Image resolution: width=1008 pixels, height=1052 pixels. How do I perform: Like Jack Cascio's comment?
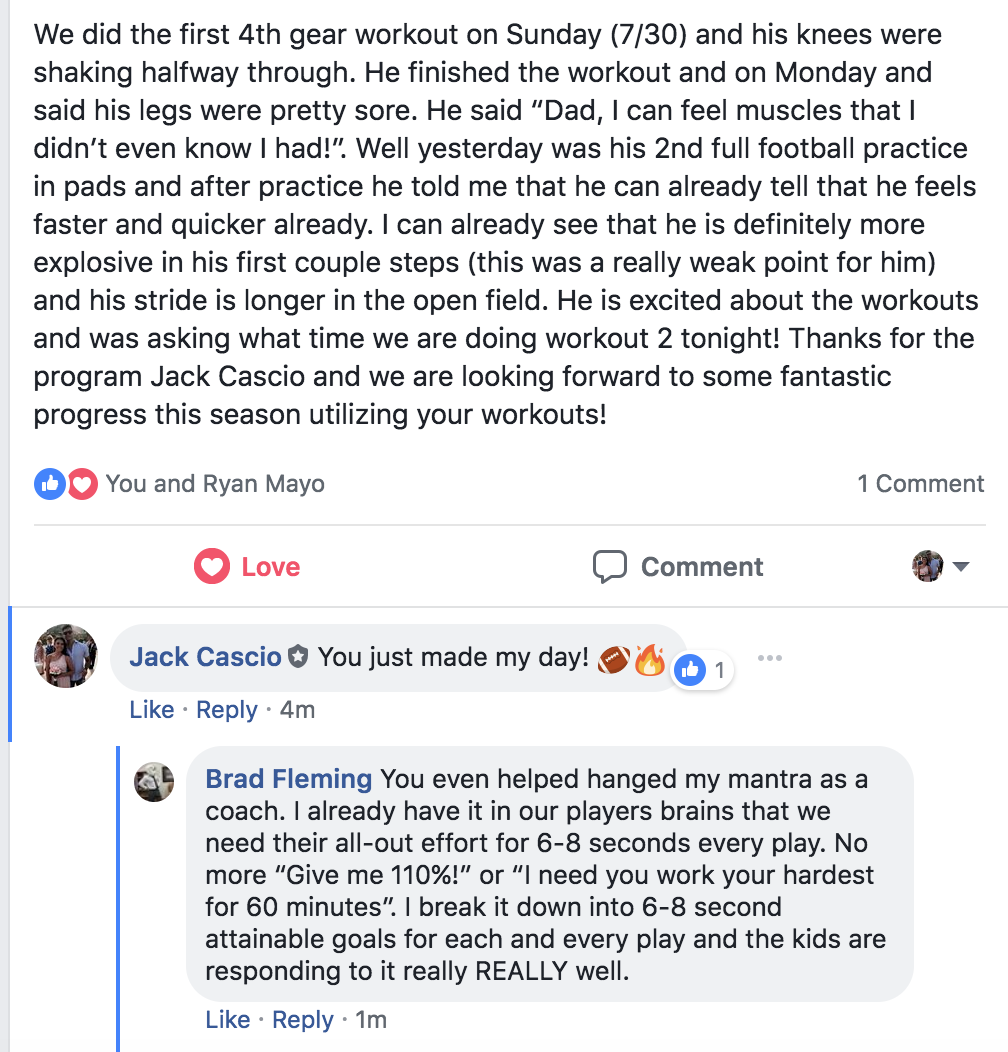point(152,710)
